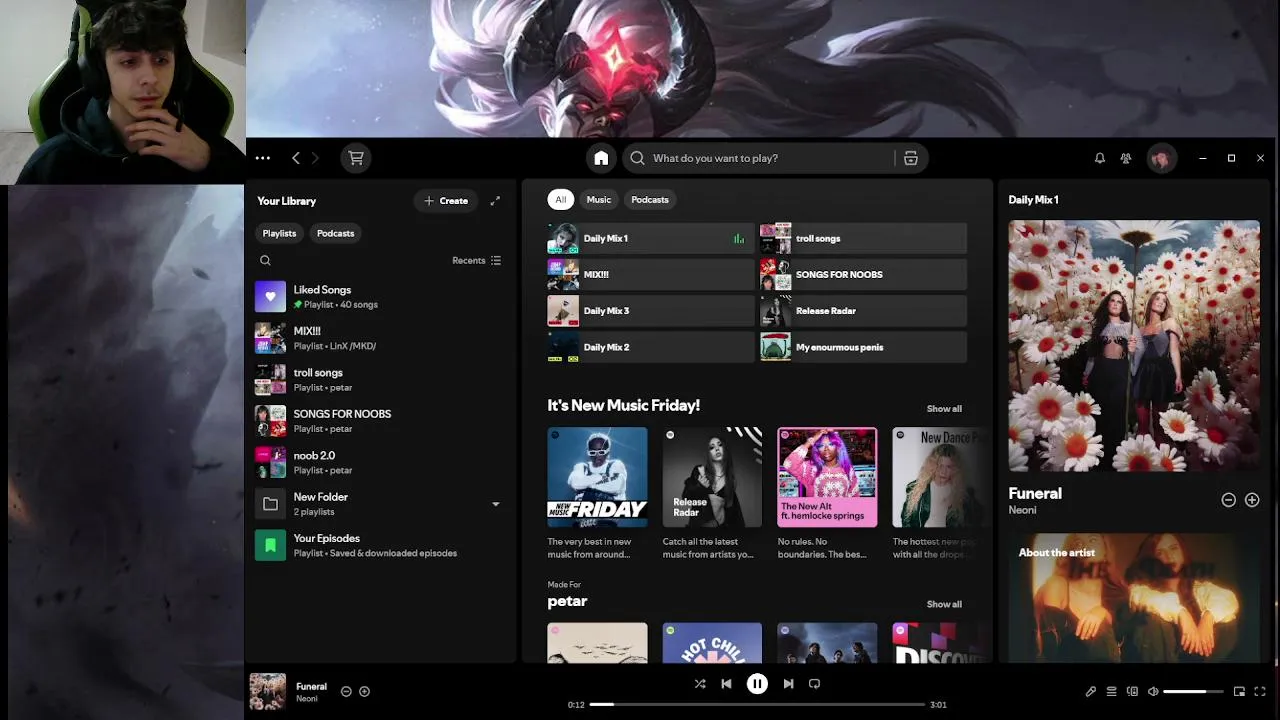Image resolution: width=1280 pixels, height=720 pixels.
Task: Mute with the speaker icon
Action: click(x=1153, y=691)
